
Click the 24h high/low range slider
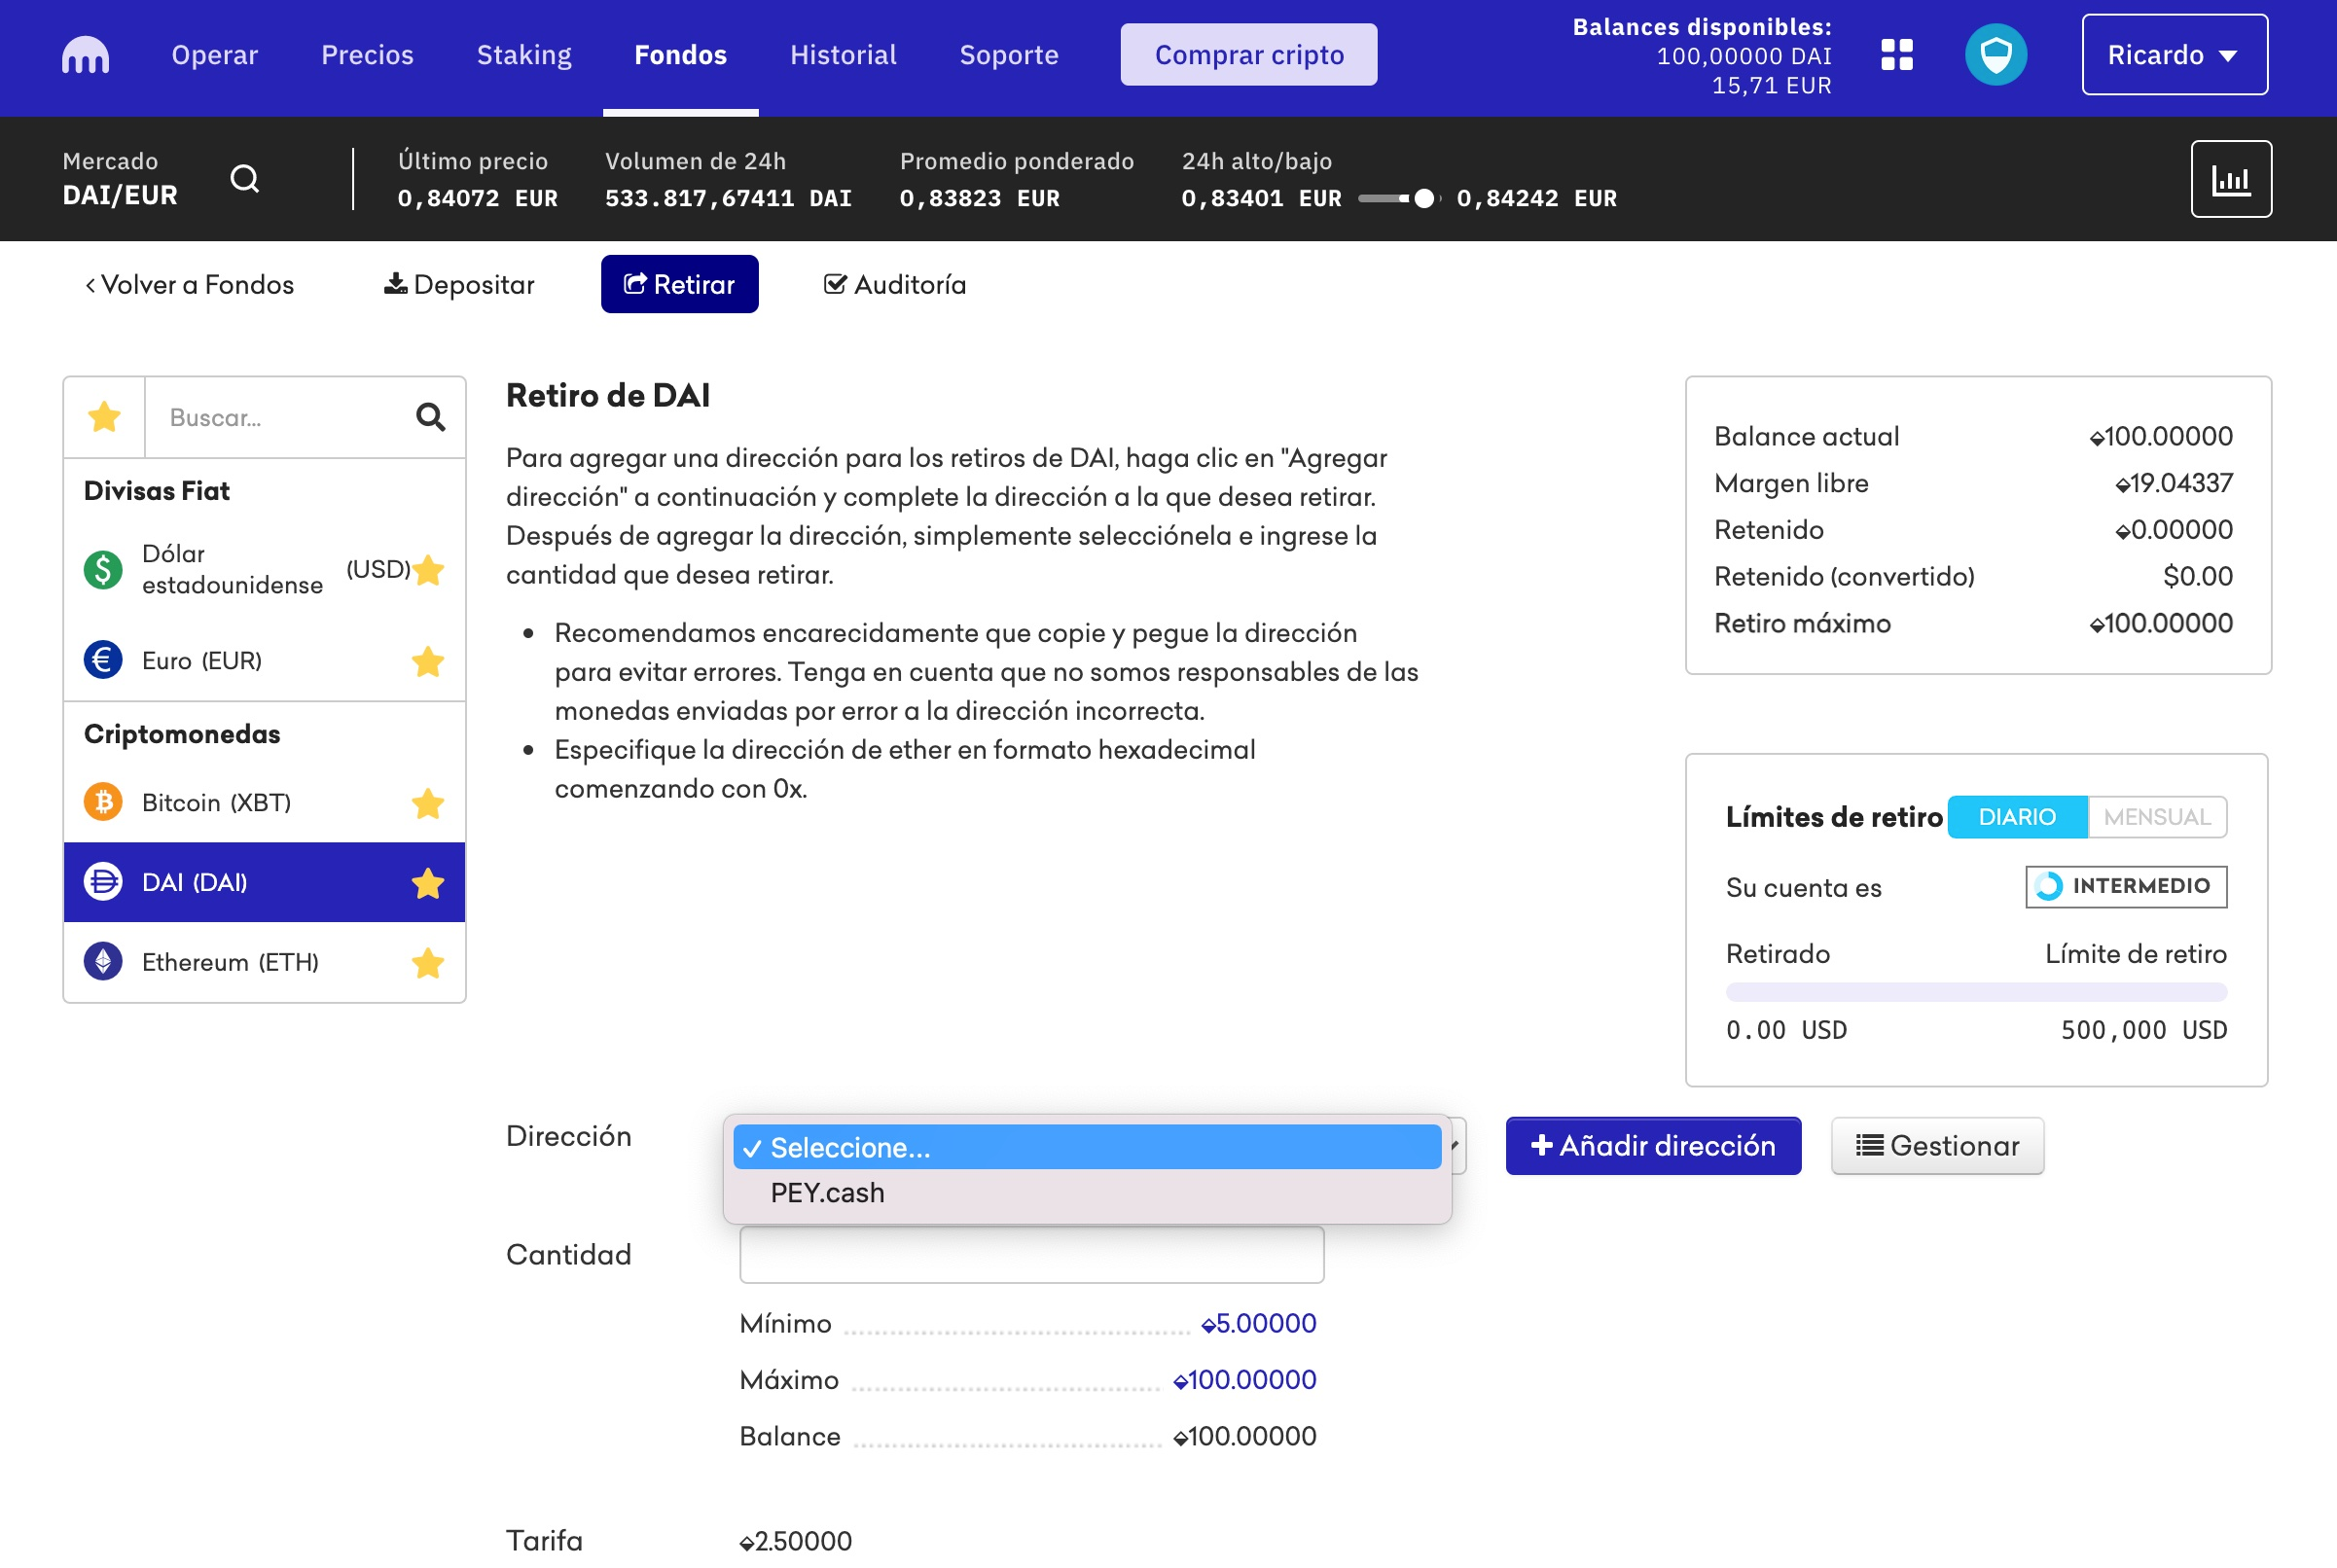(1398, 198)
